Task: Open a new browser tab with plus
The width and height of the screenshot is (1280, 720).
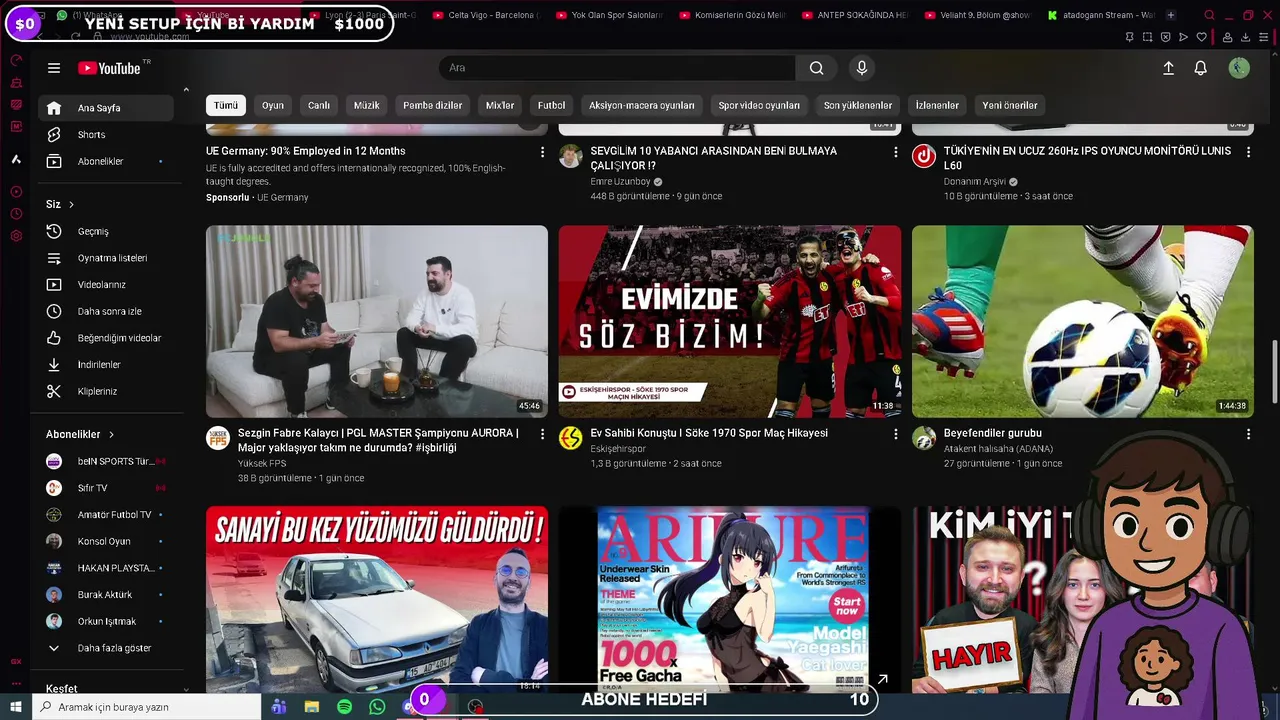Action: pyautogui.click(x=1171, y=15)
